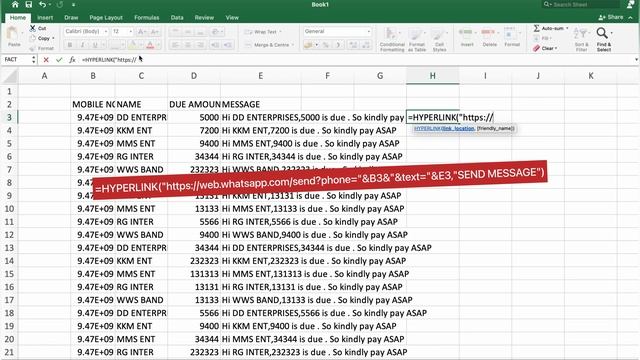Toggle center text horizontally

click(x=188, y=44)
